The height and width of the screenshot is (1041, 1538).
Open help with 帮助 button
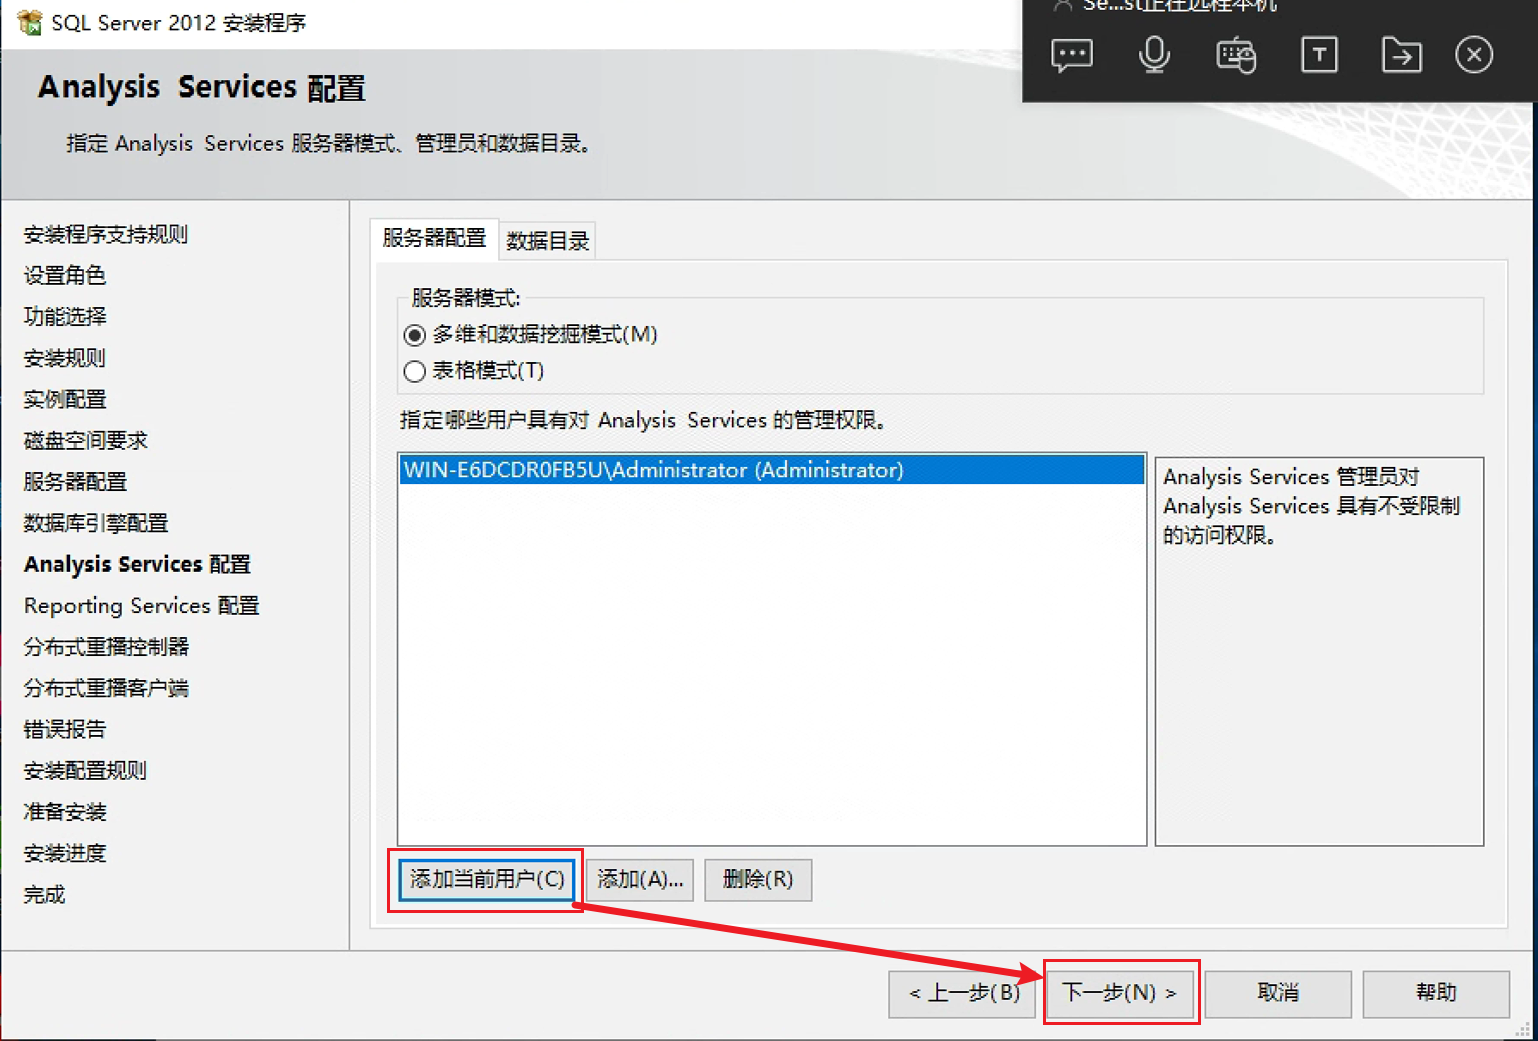1436,993
